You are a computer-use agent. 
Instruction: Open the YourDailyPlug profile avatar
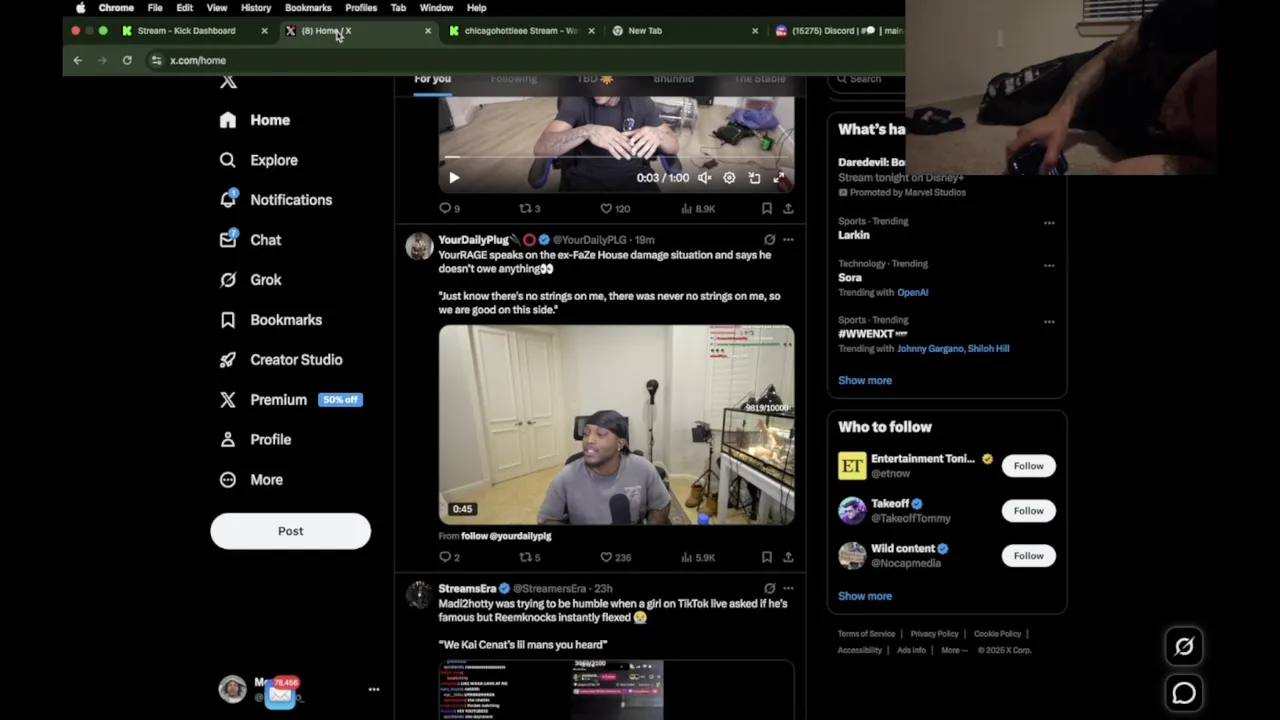(419, 246)
